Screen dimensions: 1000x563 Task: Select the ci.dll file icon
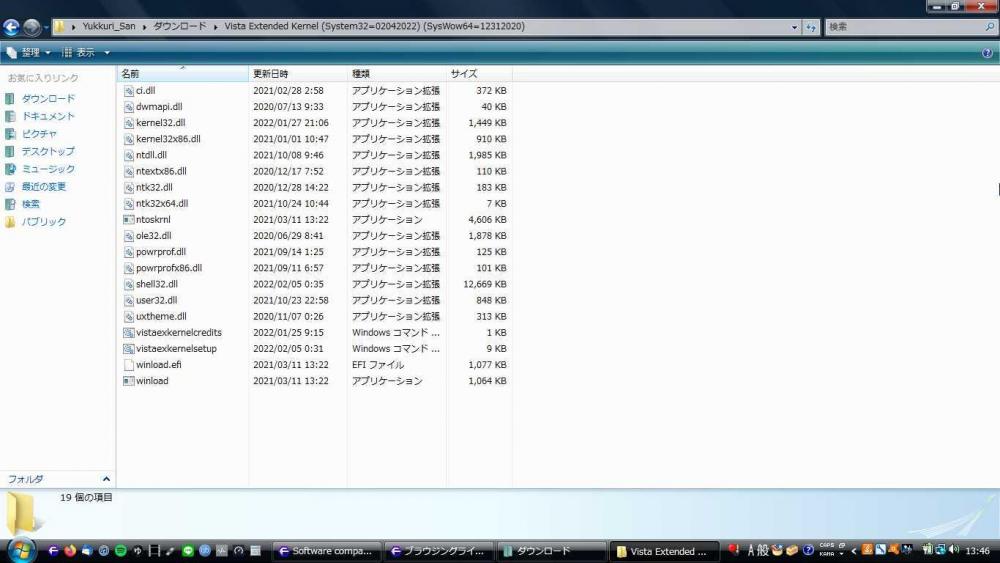click(x=128, y=91)
